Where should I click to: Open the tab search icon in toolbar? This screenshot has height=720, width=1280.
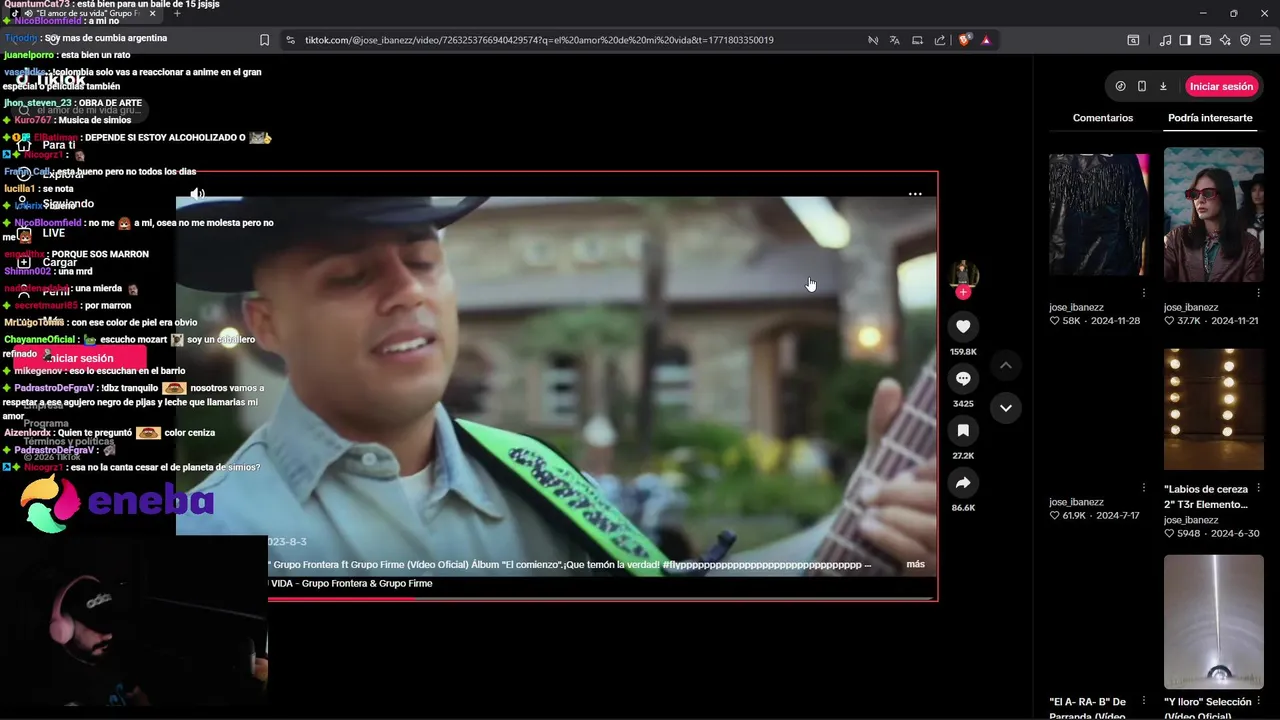point(1133,40)
